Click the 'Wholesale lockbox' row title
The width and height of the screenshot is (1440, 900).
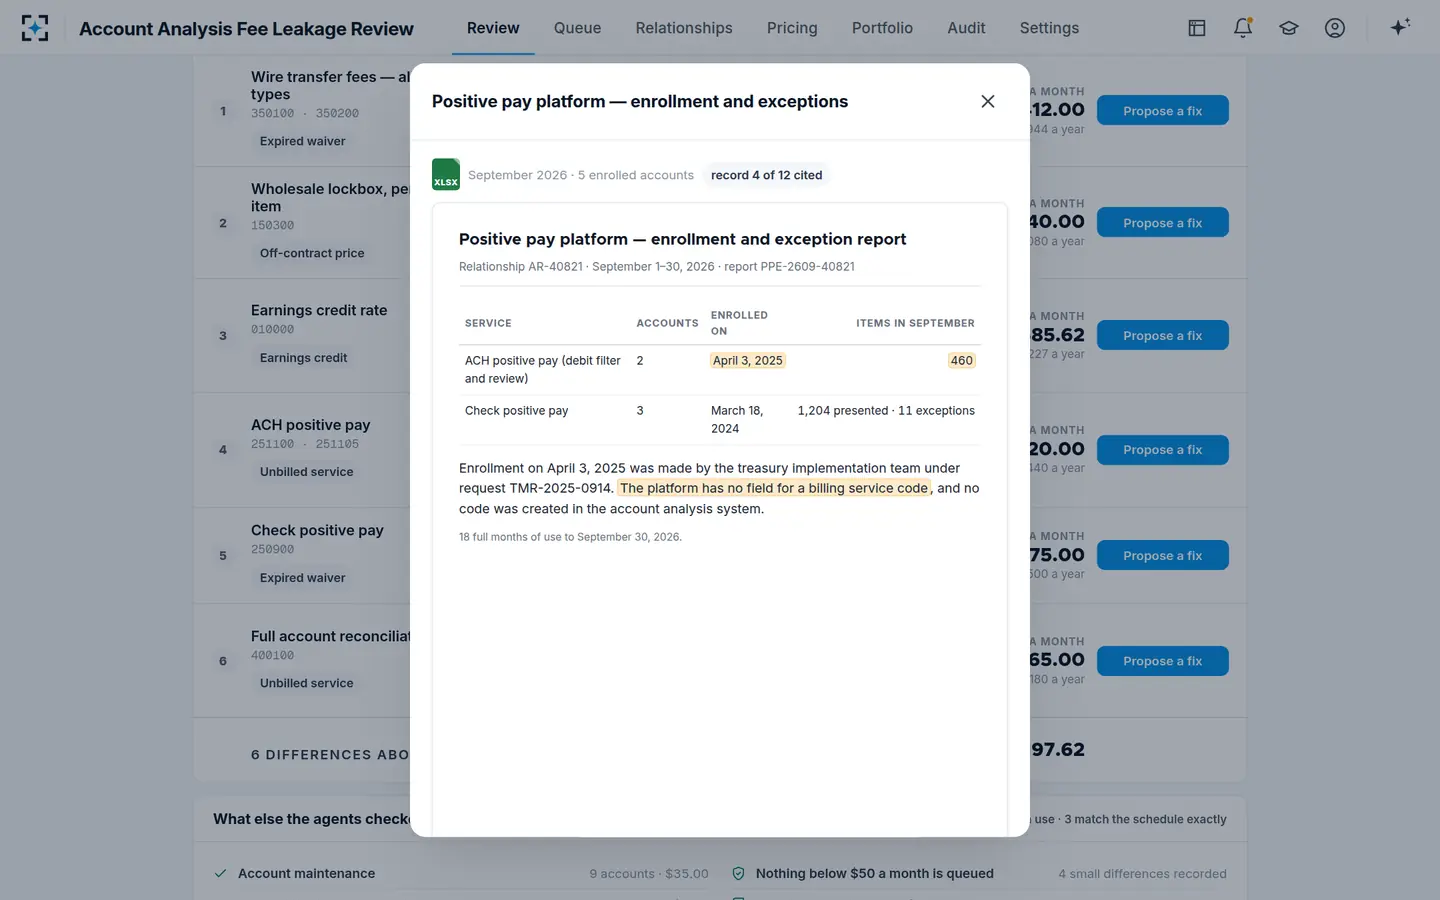[x=330, y=197]
